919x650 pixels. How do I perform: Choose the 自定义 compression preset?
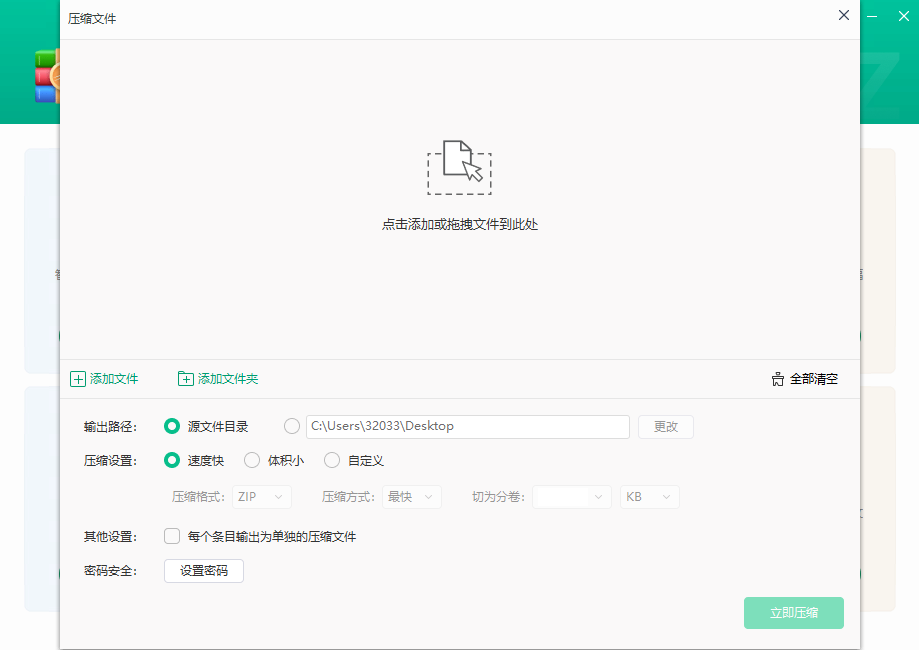331,461
